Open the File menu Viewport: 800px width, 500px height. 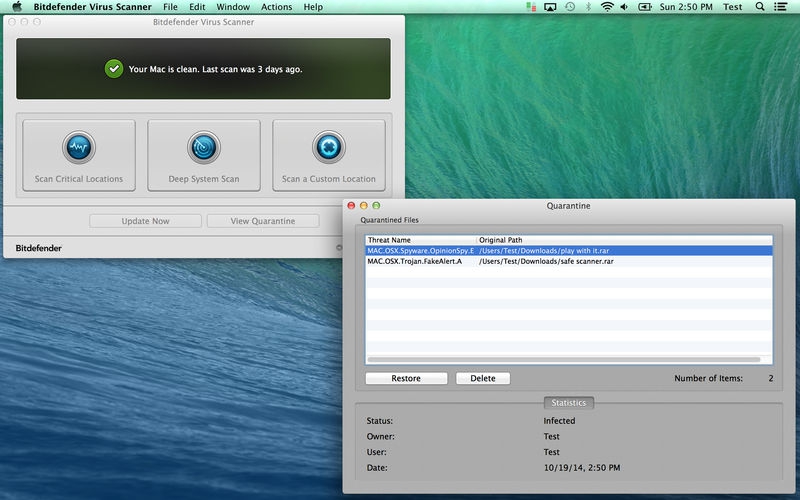pos(171,7)
